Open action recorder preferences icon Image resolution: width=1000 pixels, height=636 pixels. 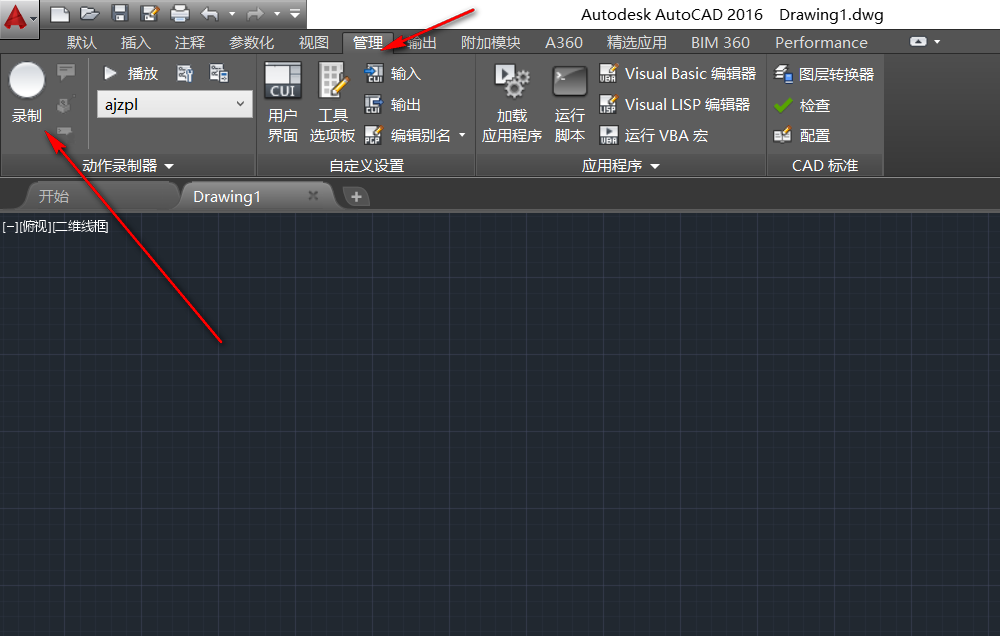(x=185, y=73)
